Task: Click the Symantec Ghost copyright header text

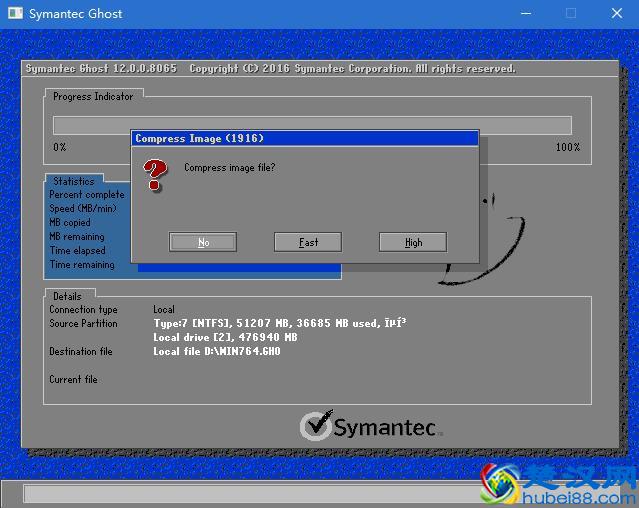Action: click(x=270, y=69)
